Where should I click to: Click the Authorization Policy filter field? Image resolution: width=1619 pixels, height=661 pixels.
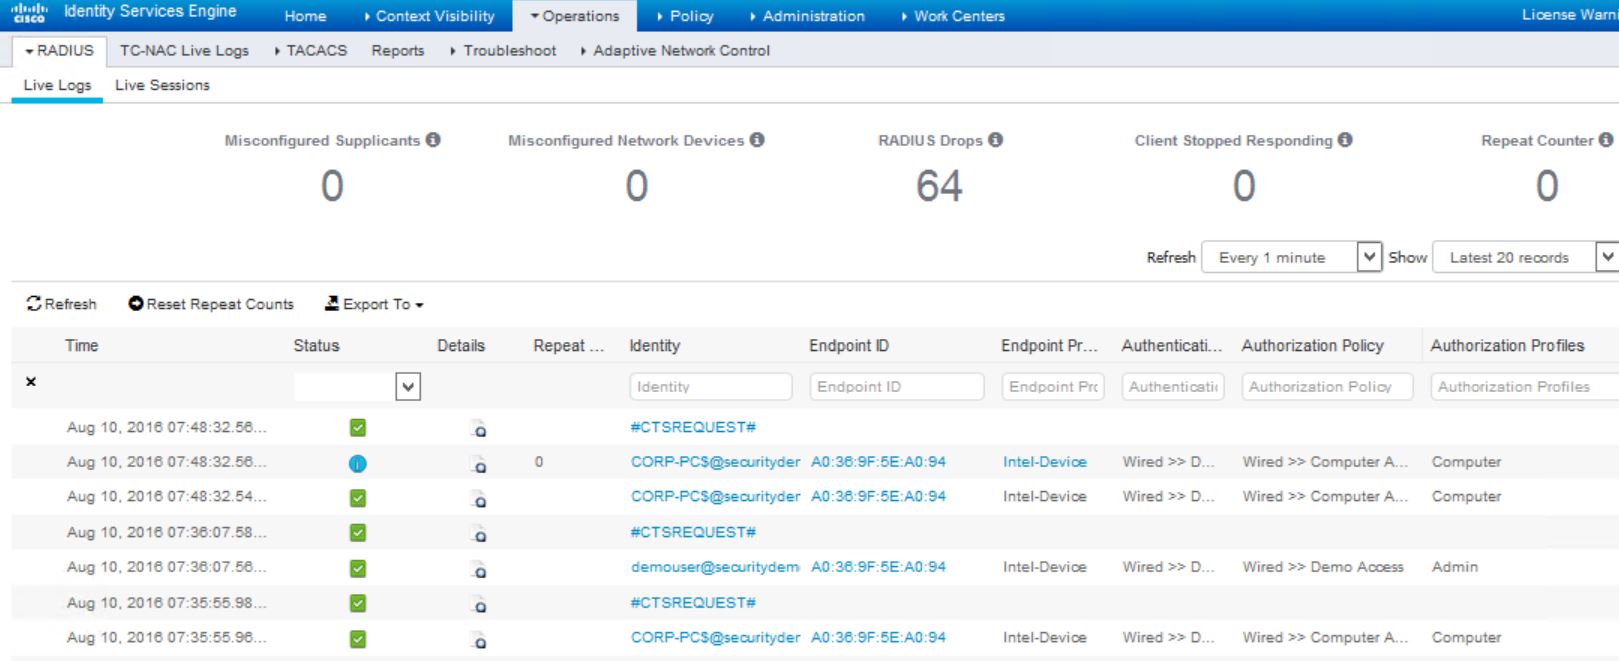[1327, 387]
